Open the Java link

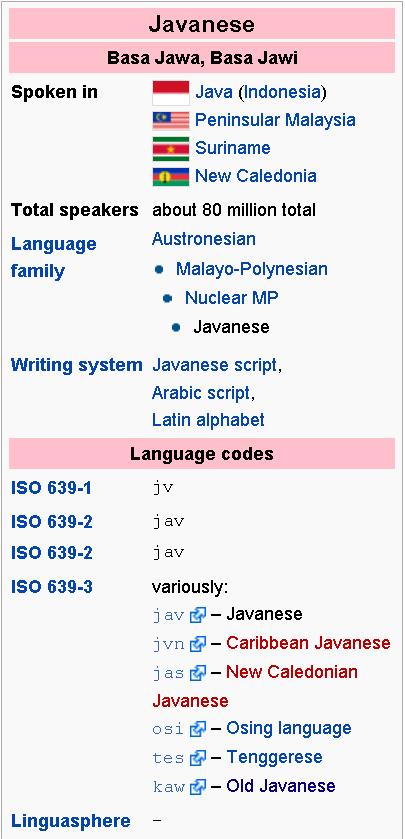214,92
